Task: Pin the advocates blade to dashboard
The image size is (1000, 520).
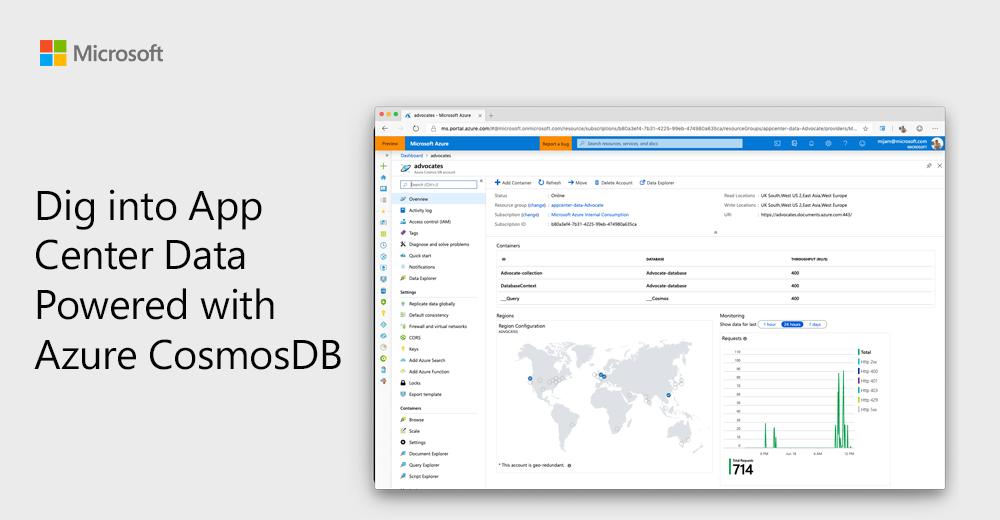Action: (x=929, y=166)
